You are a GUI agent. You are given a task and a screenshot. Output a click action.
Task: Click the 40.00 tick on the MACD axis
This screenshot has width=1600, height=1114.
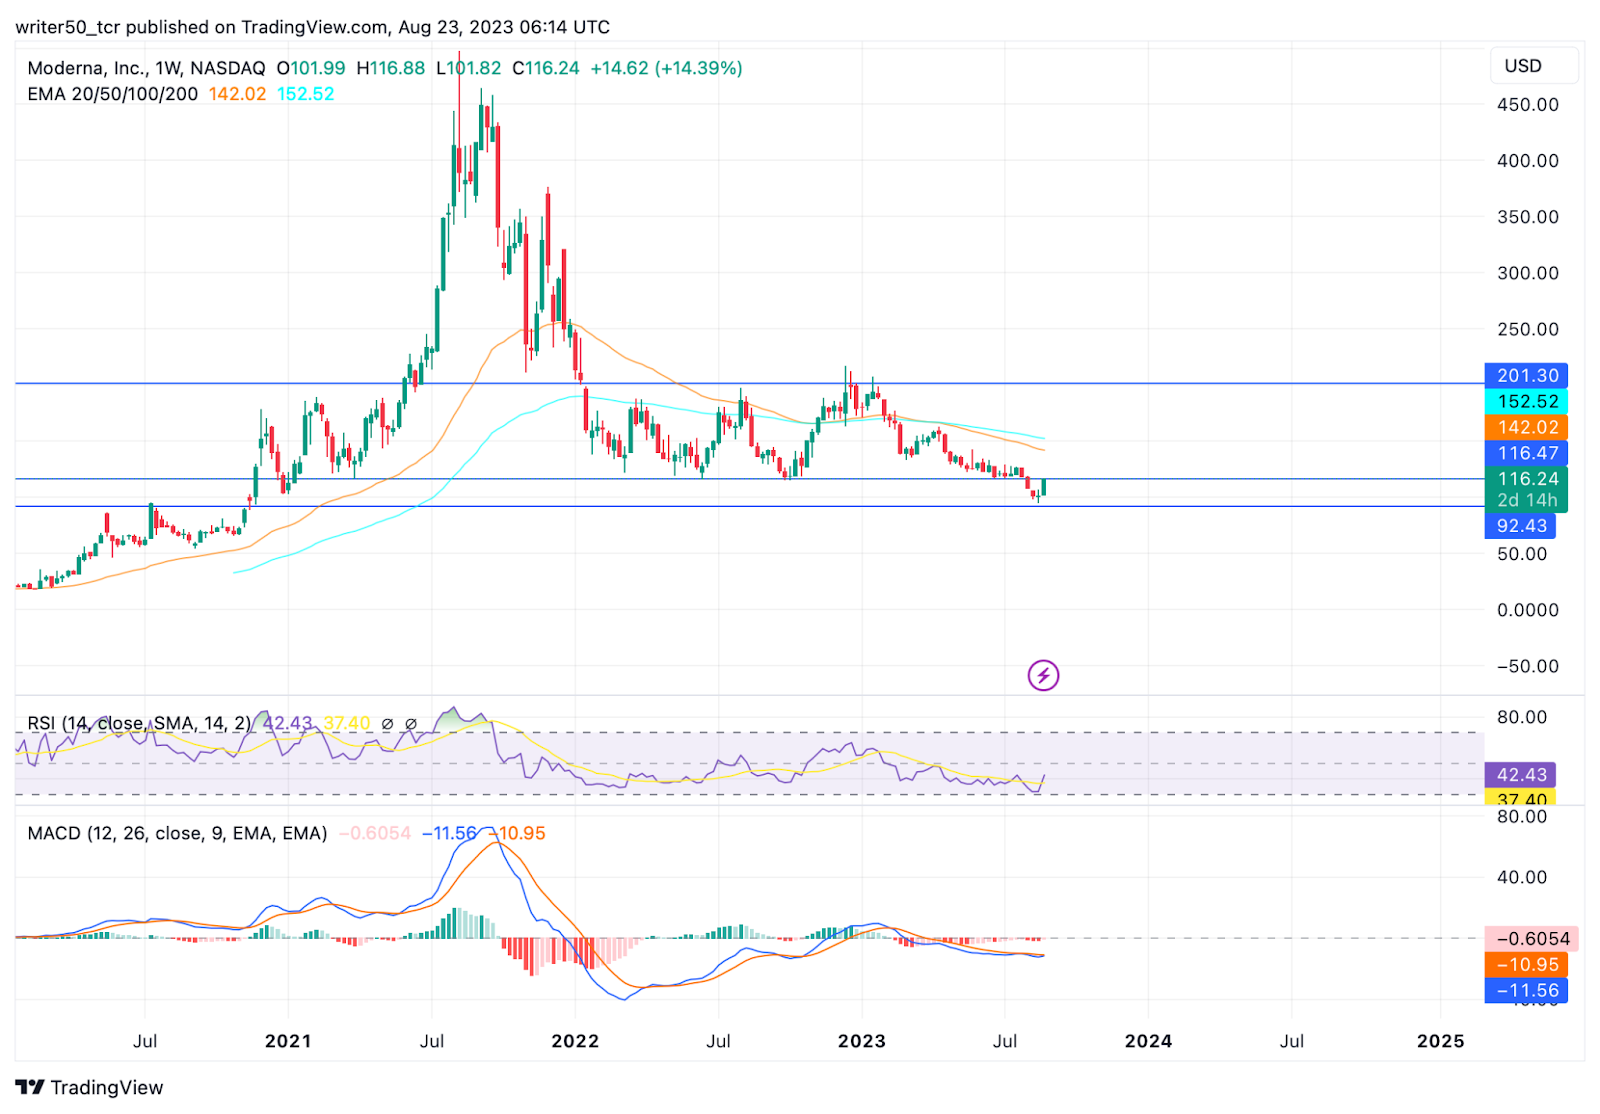[1522, 877]
